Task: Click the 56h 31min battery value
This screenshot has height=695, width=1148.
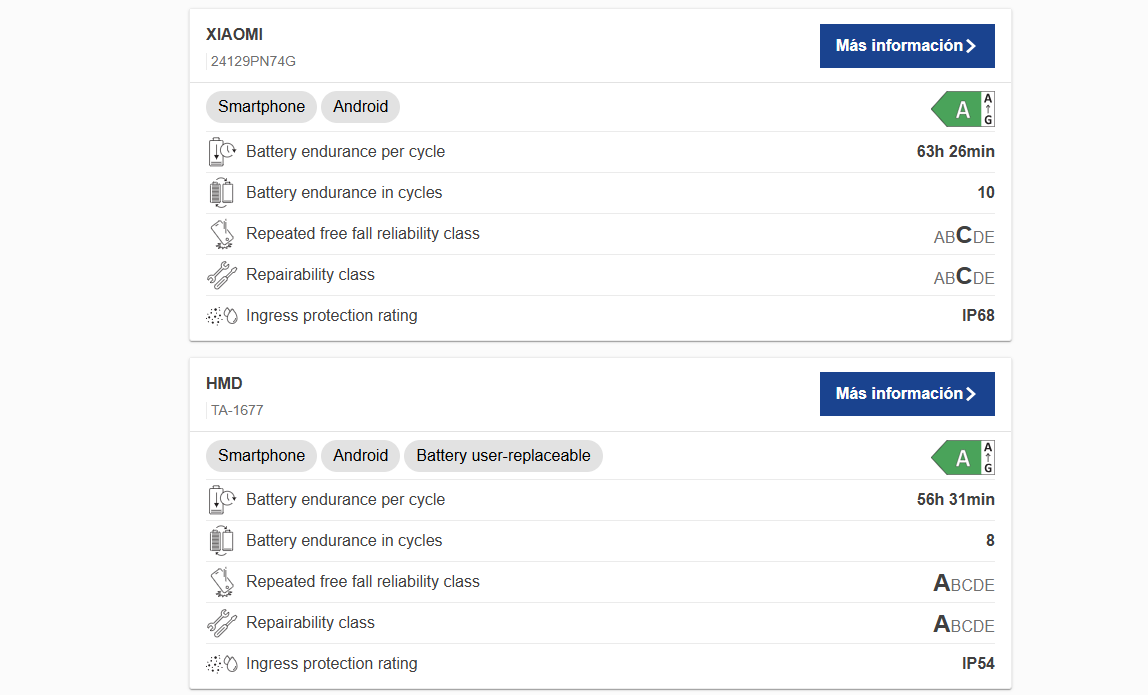Action: 955,499
